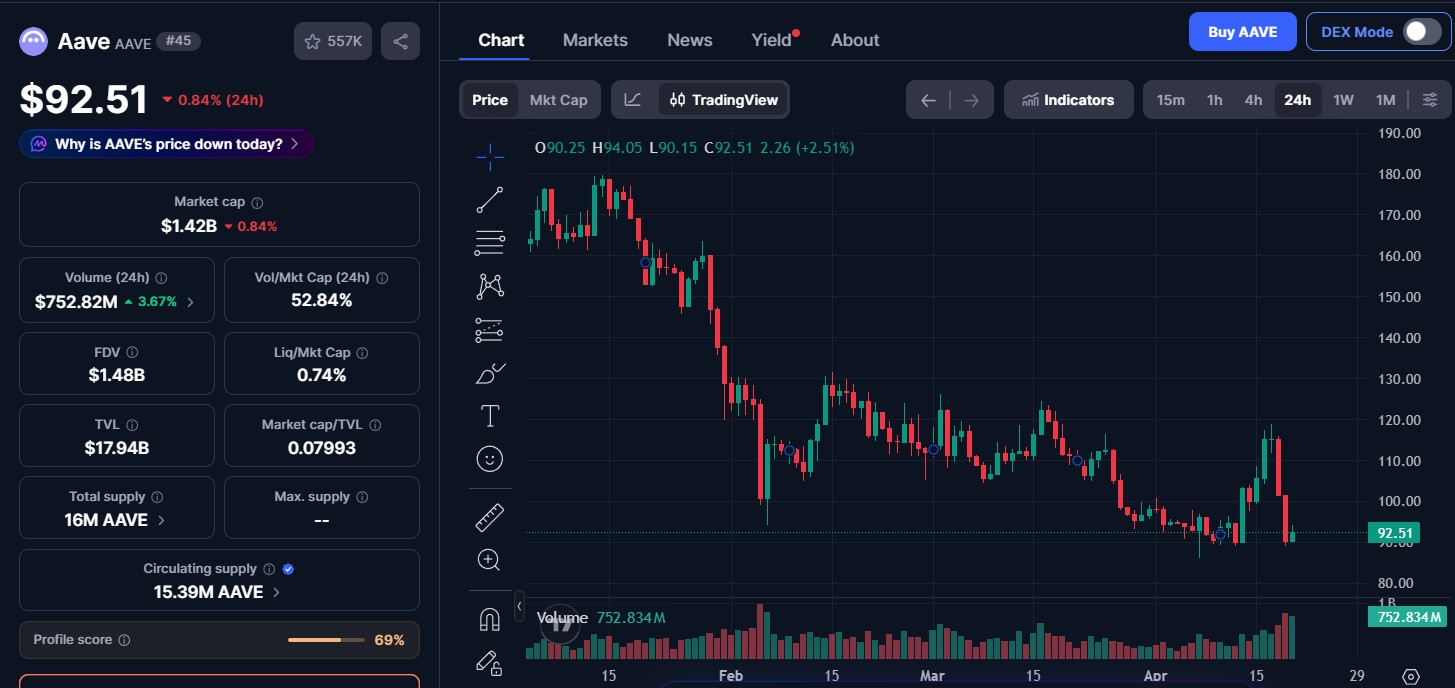This screenshot has height=688, width=1455.
Task: Select the XABCD pattern tool
Action: click(490, 285)
